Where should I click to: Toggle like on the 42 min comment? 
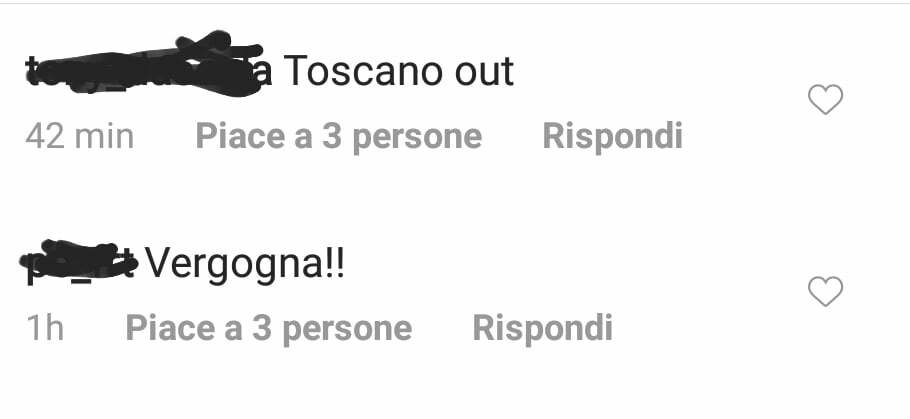tap(825, 99)
